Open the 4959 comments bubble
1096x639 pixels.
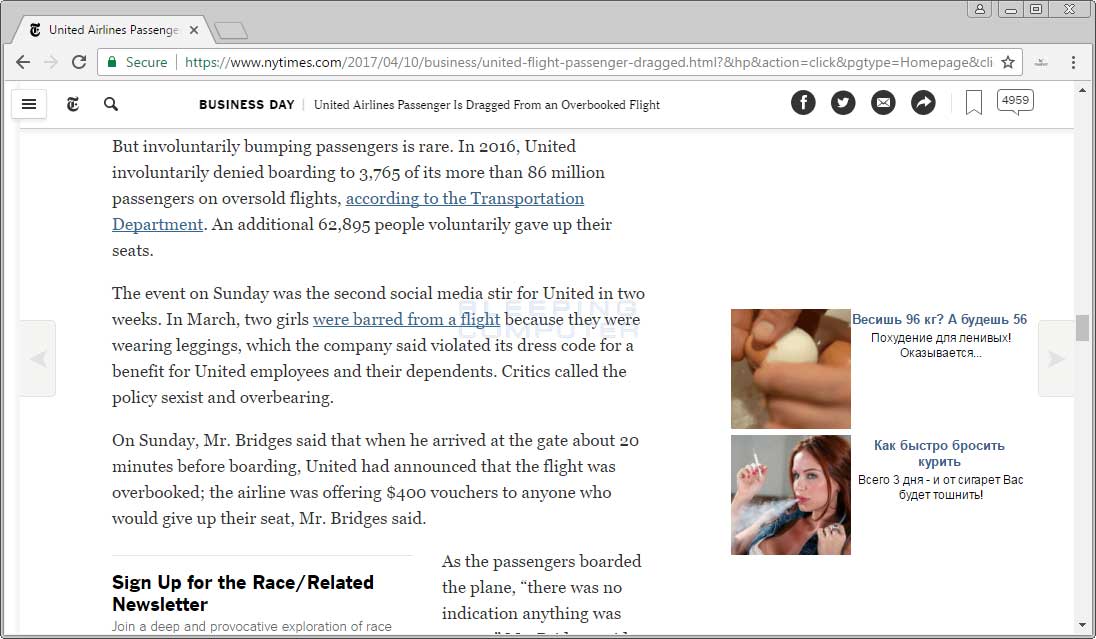(x=1015, y=101)
